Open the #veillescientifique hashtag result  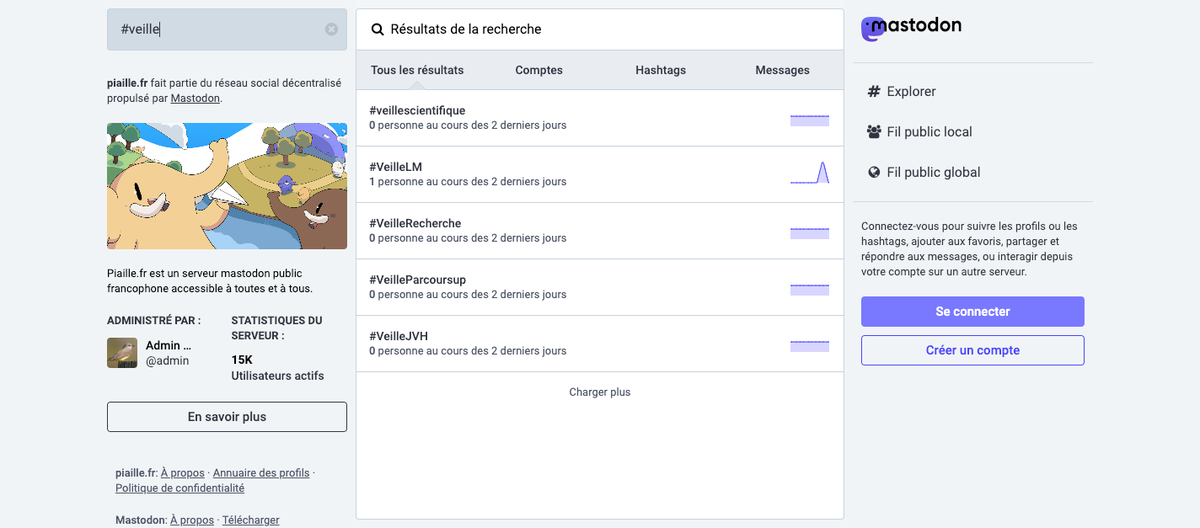pos(417,110)
